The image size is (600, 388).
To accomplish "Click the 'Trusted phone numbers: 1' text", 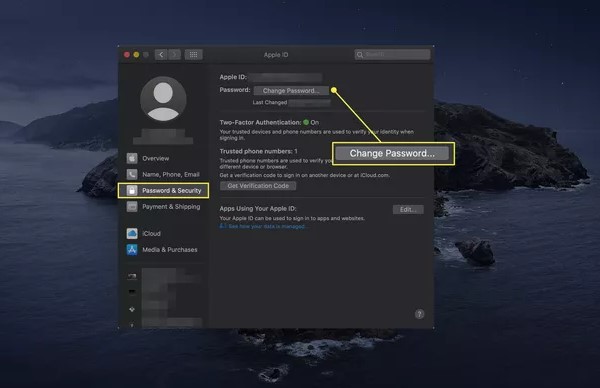I will 258,151.
